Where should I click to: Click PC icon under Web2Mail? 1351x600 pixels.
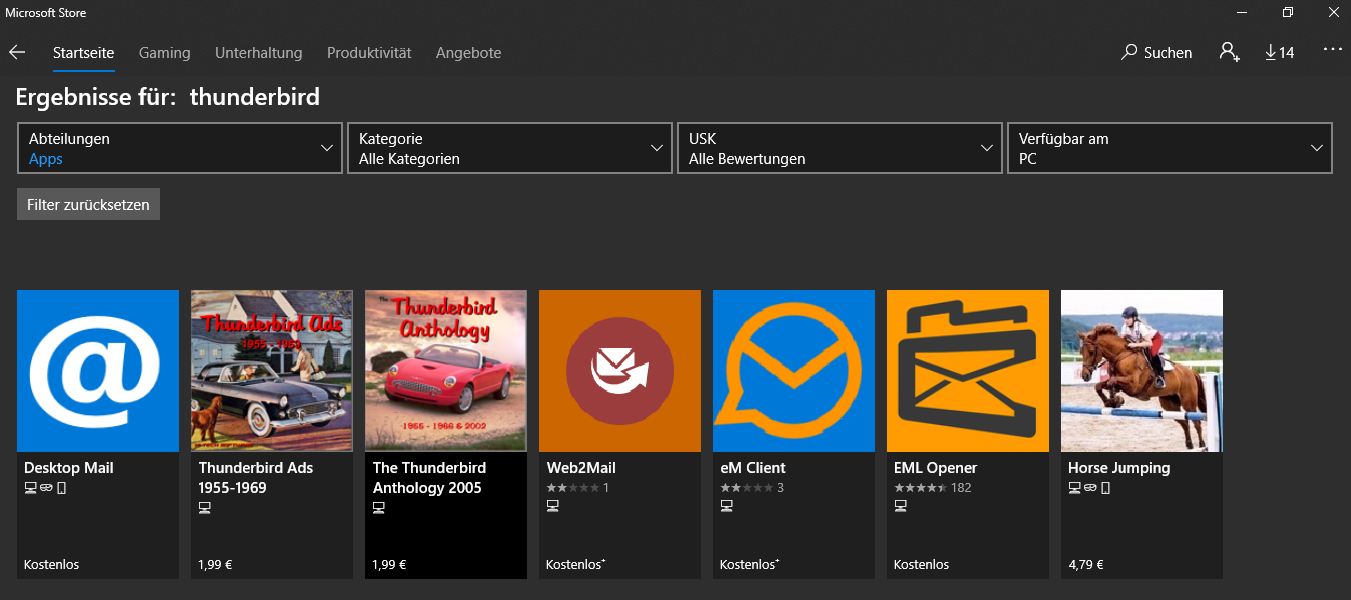553,507
